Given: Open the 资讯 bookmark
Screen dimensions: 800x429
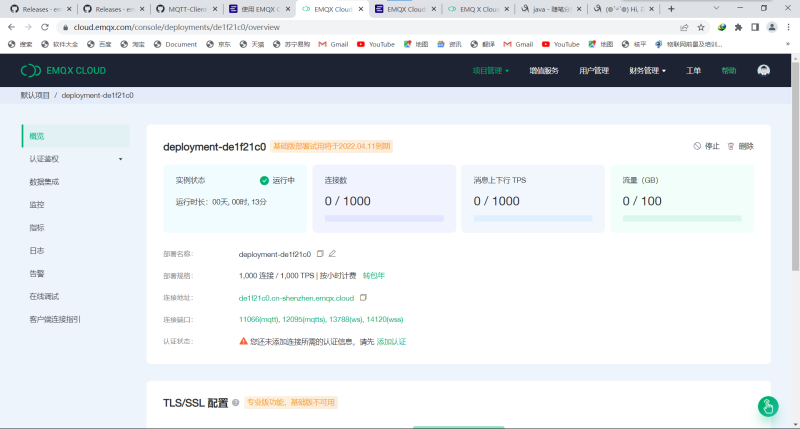Looking at the screenshot, I should click(x=449, y=44).
